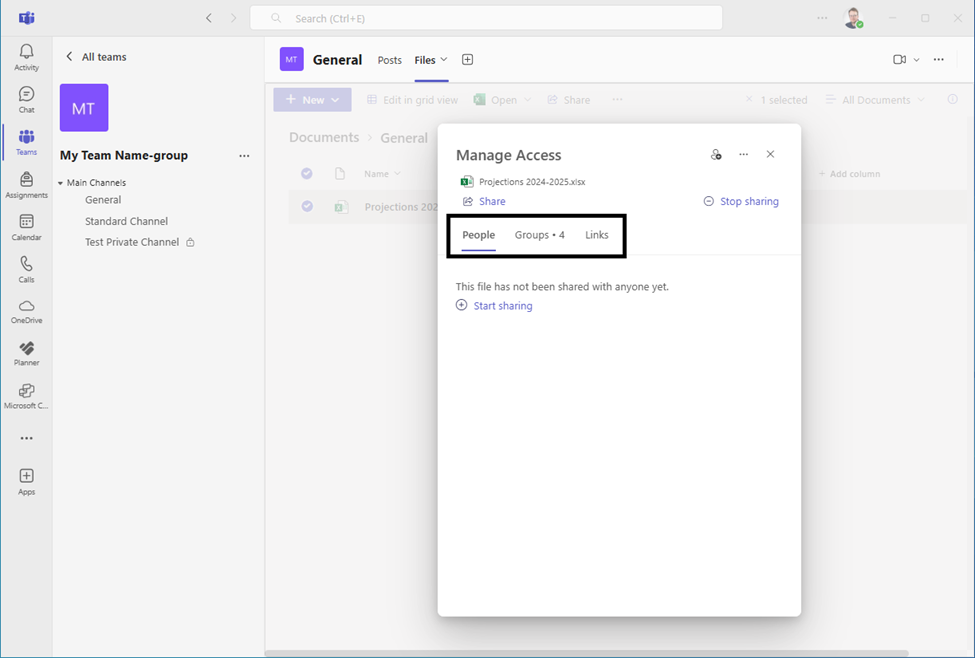Open the Activity feed icon
The height and width of the screenshot is (658, 975).
26,56
